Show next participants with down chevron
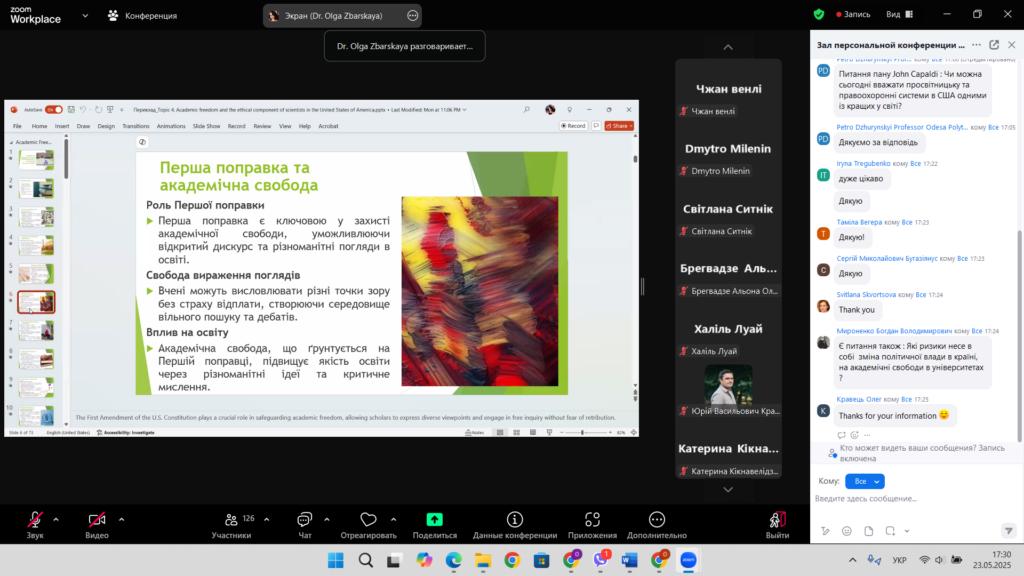 pyautogui.click(x=728, y=489)
